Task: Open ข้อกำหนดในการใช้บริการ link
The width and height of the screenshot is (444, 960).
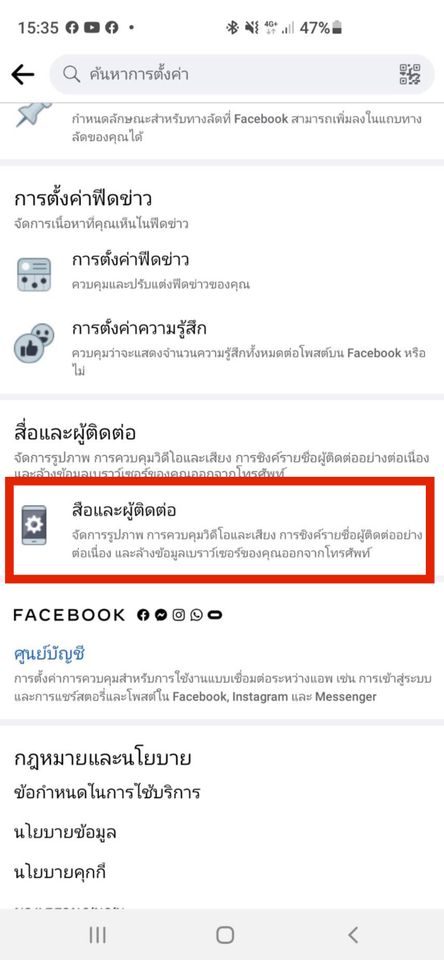Action: click(x=107, y=793)
